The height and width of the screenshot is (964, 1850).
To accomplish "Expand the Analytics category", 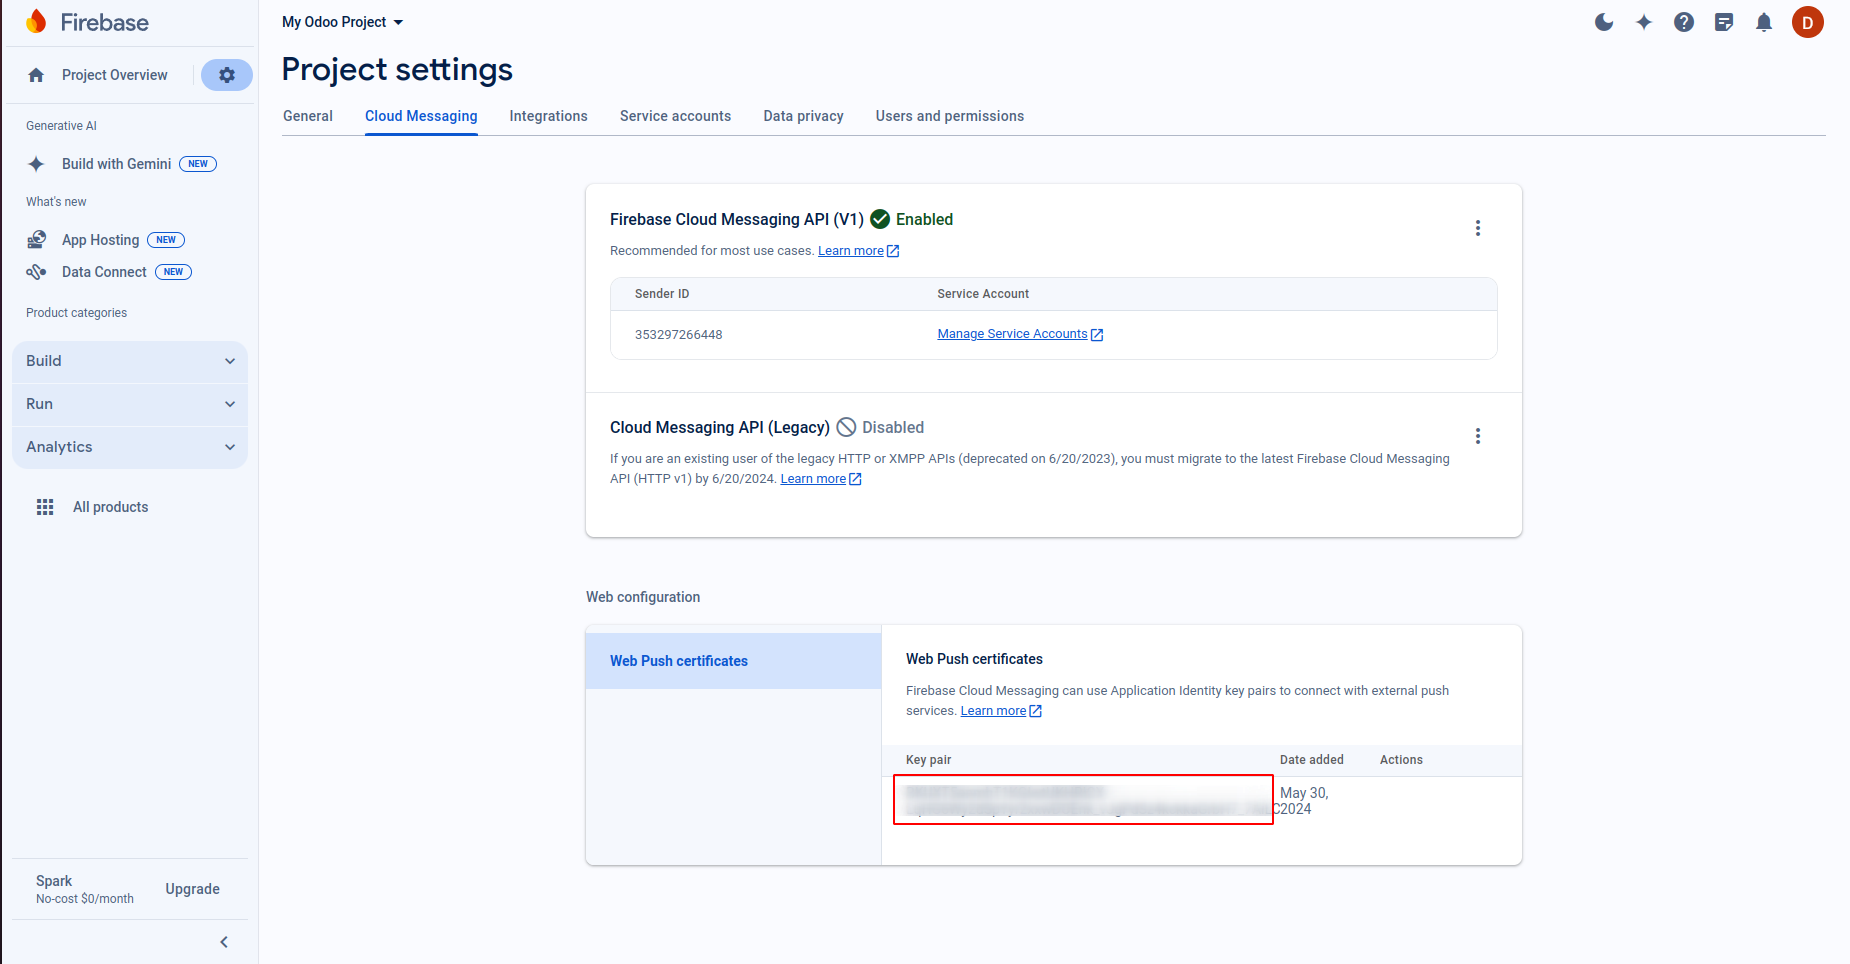I will point(130,447).
